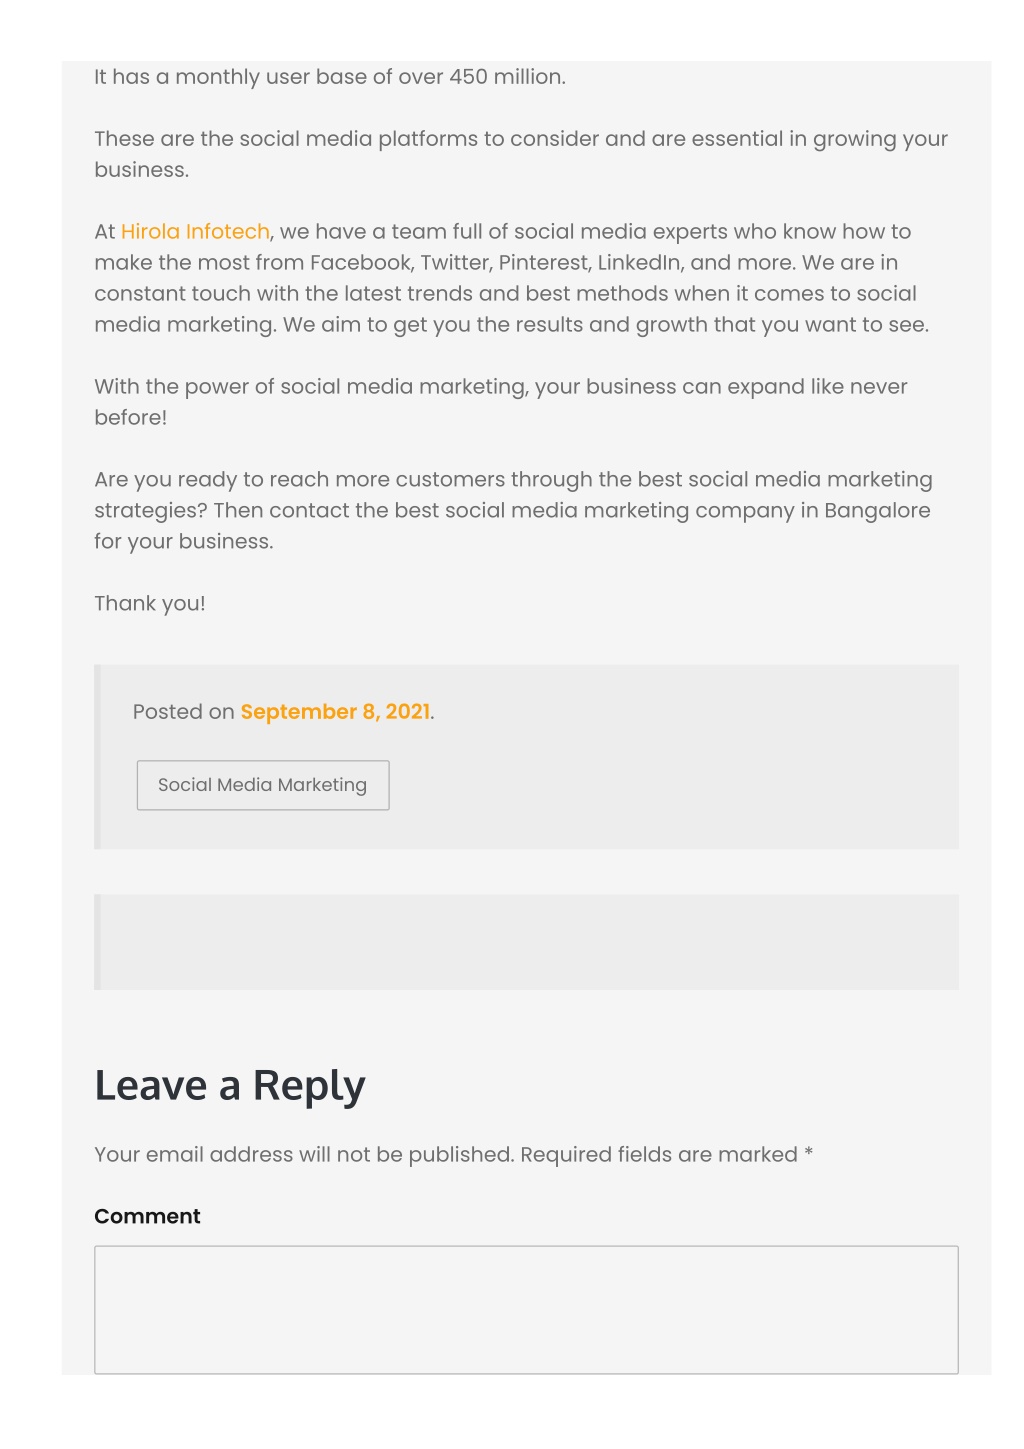Click the required fields asterisk
Screen dimensions: 1024x1449
click(809, 1153)
